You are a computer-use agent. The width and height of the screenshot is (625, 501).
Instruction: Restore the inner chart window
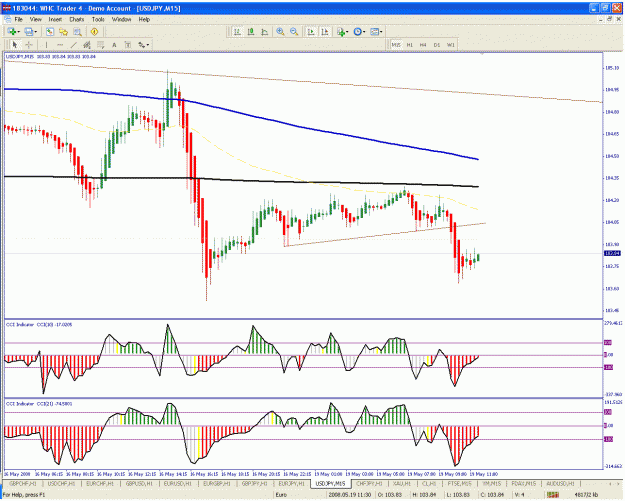[x=609, y=19]
